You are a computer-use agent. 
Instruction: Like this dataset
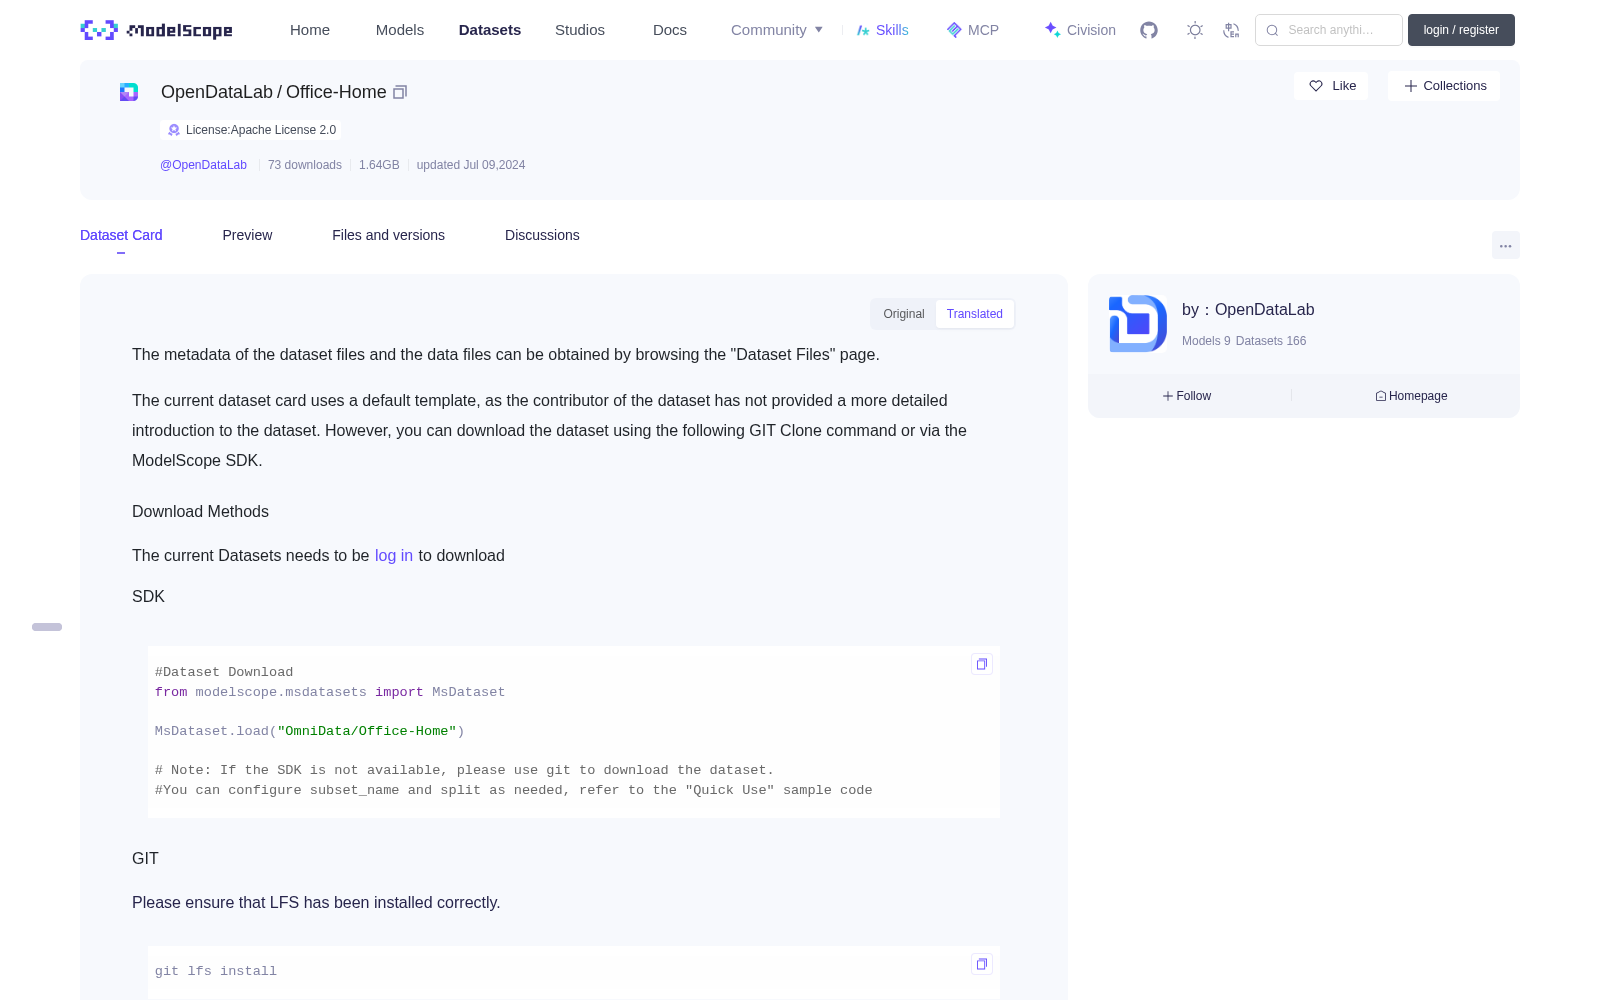point(1332,86)
